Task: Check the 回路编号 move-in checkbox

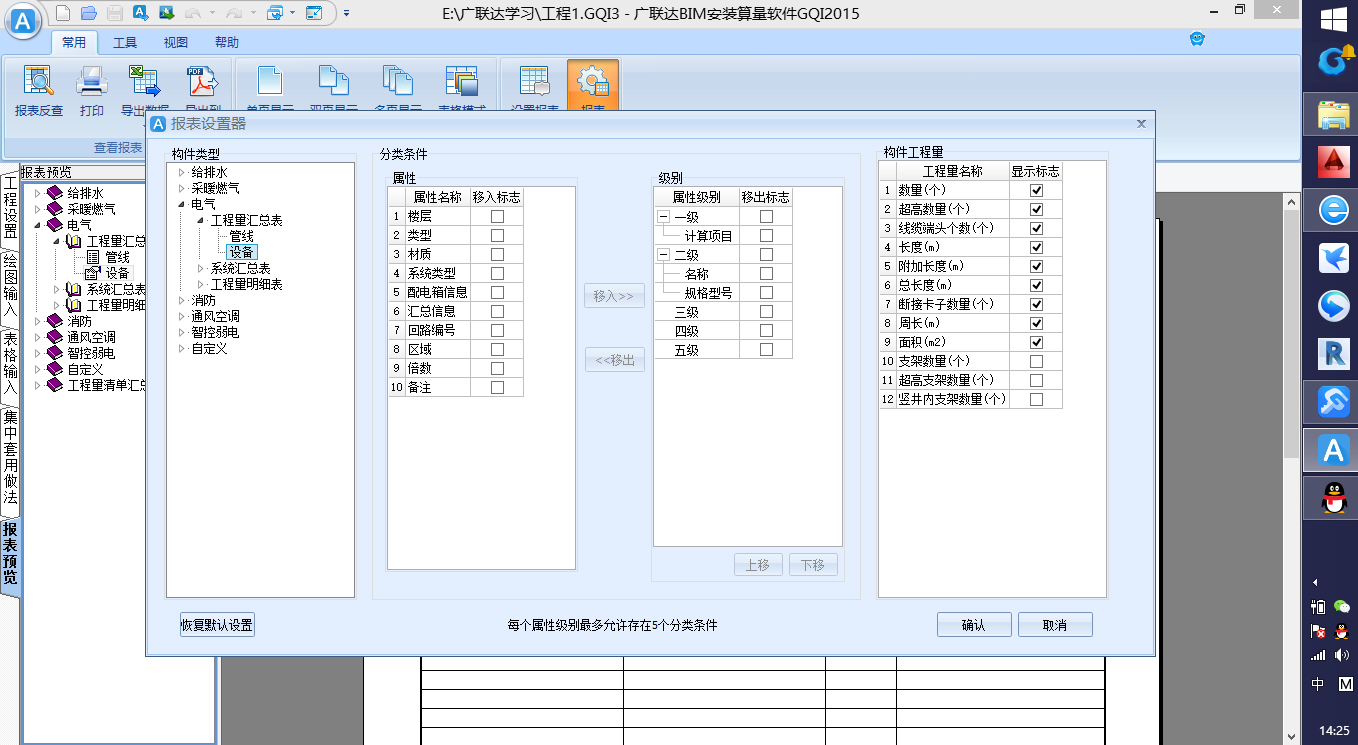Action: click(x=497, y=330)
